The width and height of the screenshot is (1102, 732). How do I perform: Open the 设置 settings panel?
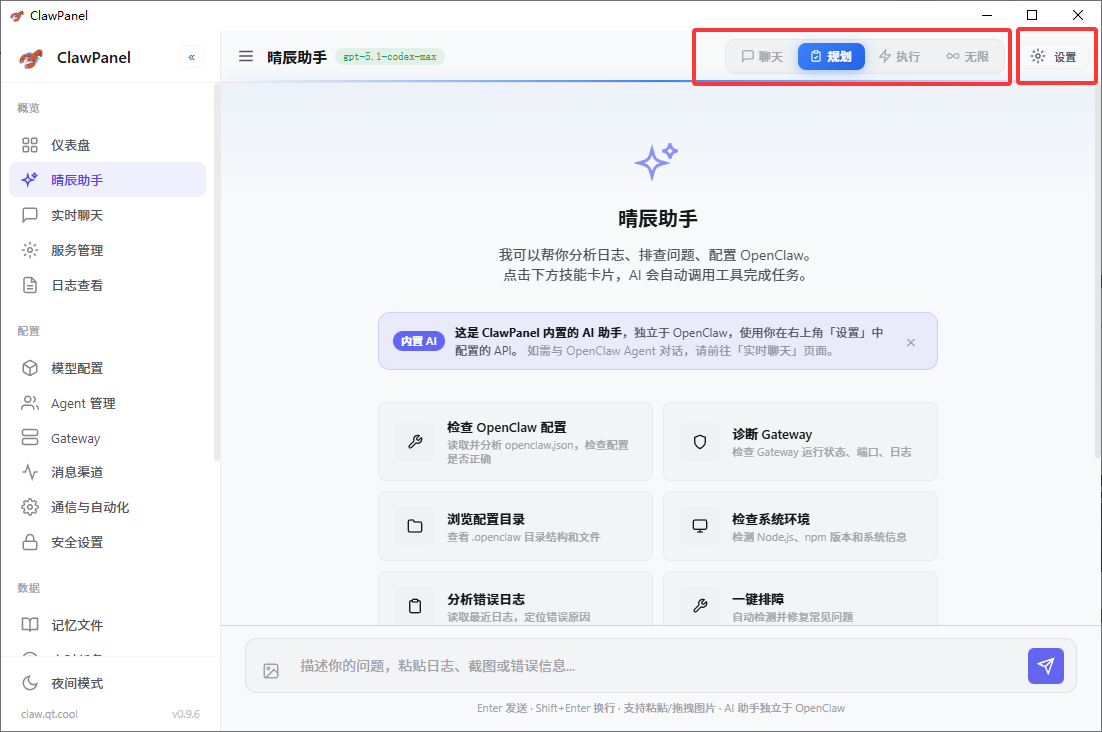pyautogui.click(x=1056, y=56)
